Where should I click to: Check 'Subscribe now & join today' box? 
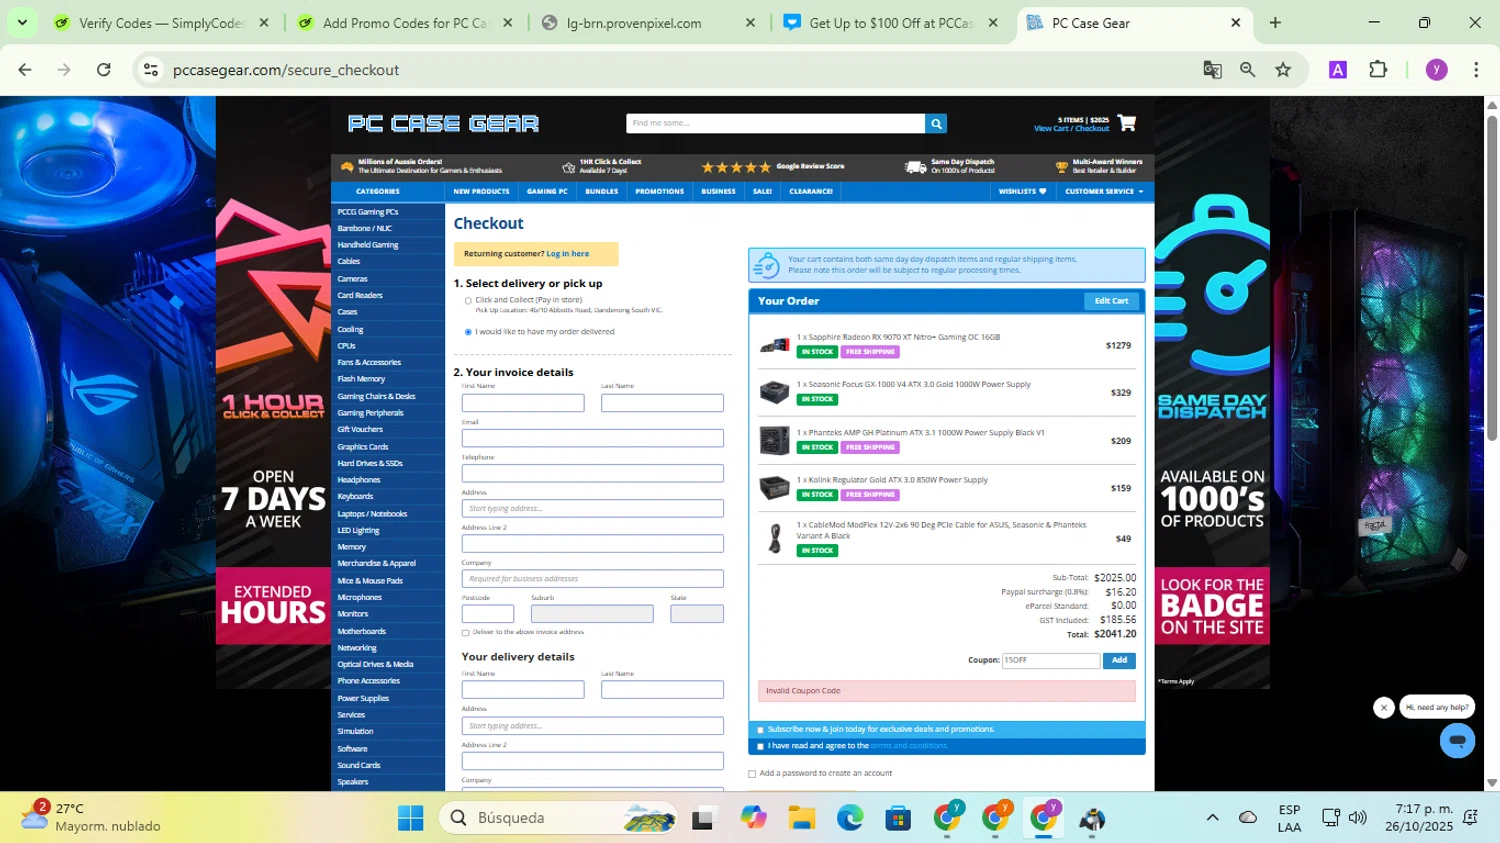[760, 730]
